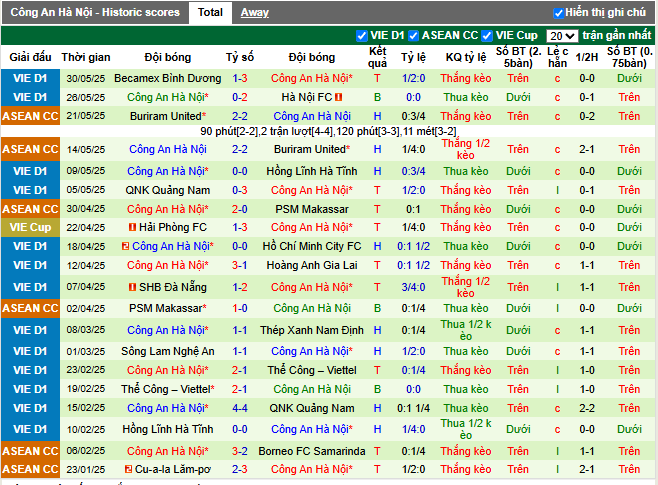658x485 pixels.
Task: Click the Kết quả column header
Action: (377, 57)
